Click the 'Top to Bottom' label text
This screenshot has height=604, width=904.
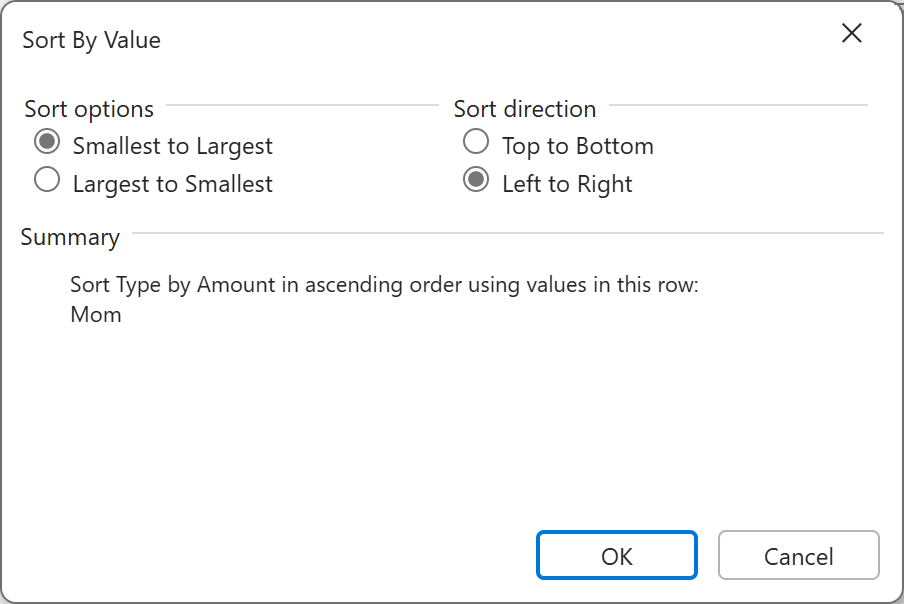(577, 146)
